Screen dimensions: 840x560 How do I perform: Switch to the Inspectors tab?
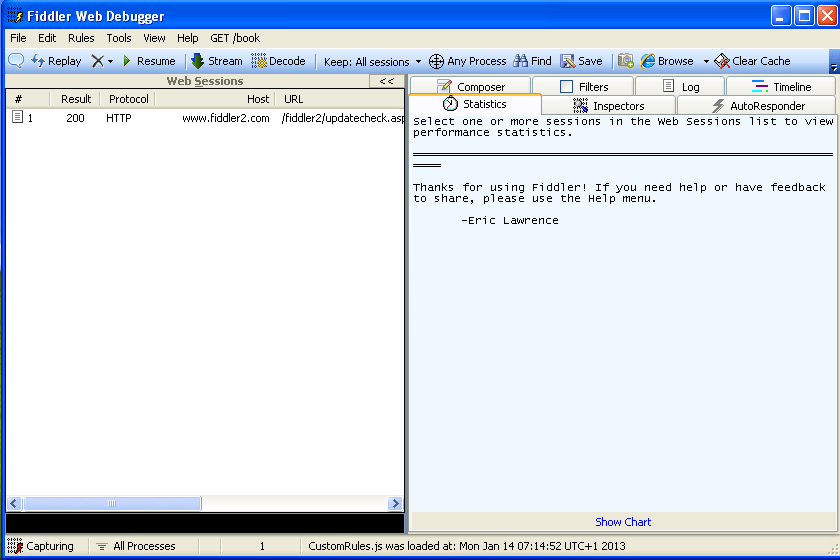pyautogui.click(x=609, y=106)
